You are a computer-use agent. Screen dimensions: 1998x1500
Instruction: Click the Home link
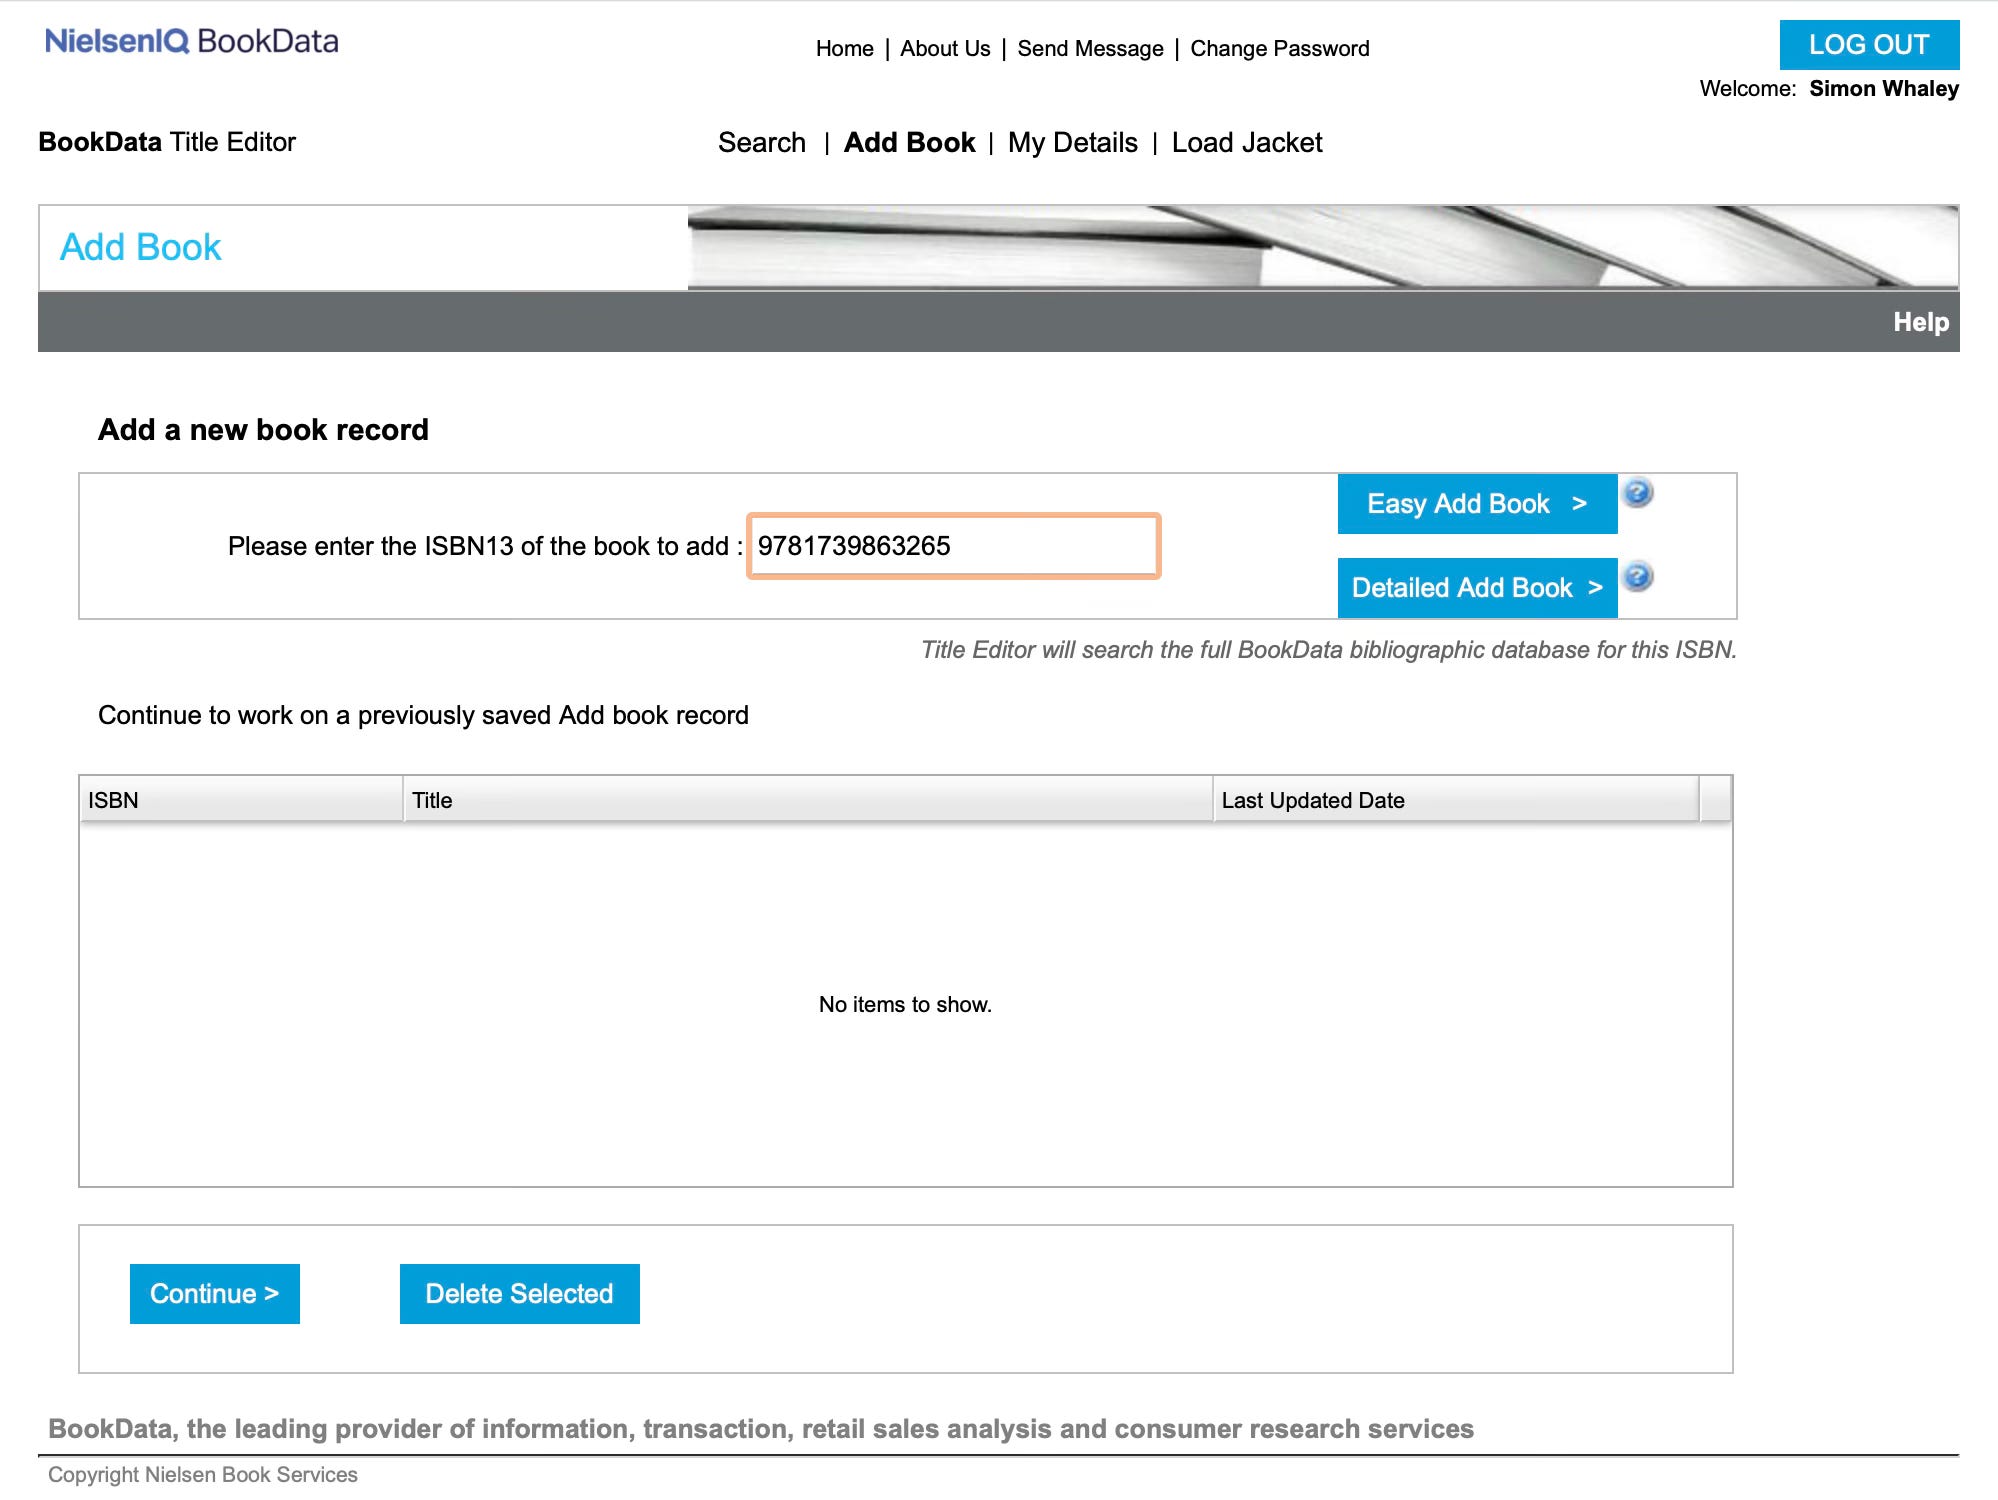844,49
